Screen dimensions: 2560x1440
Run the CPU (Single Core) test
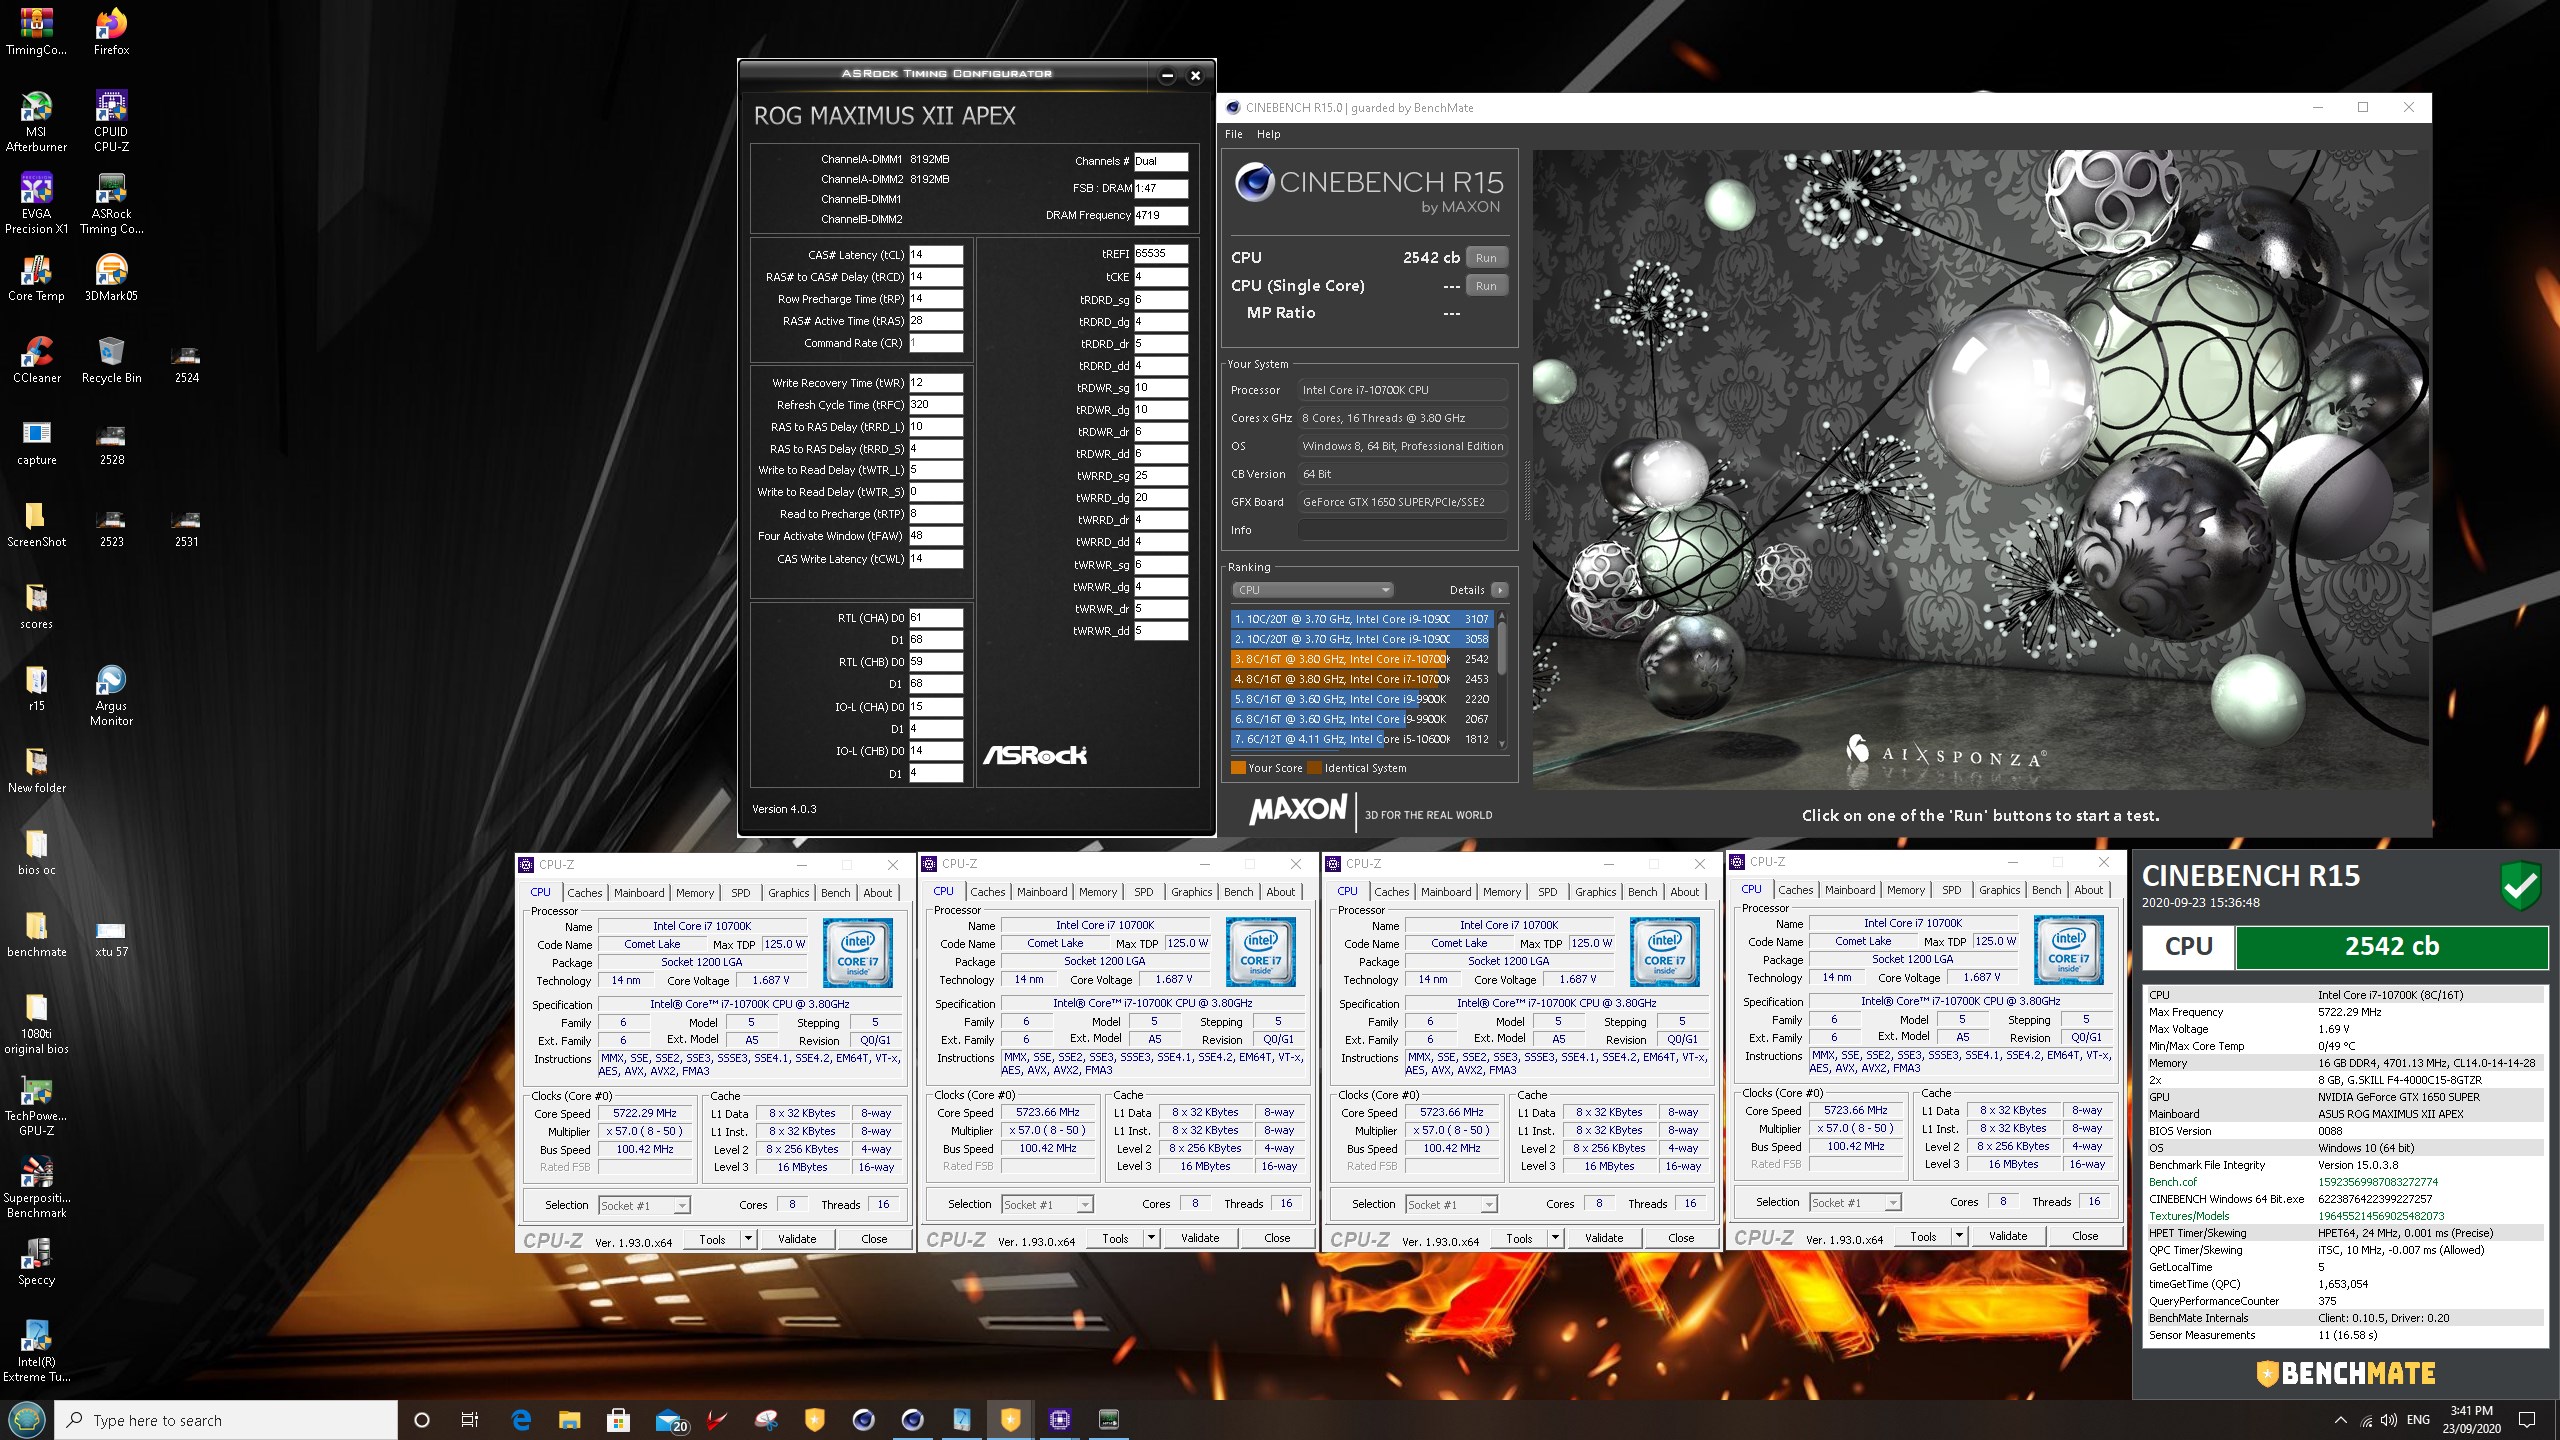[x=1486, y=286]
